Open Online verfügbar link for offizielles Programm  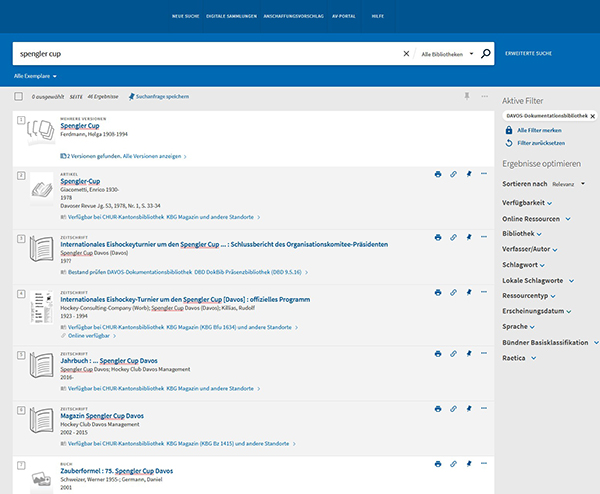[89, 336]
